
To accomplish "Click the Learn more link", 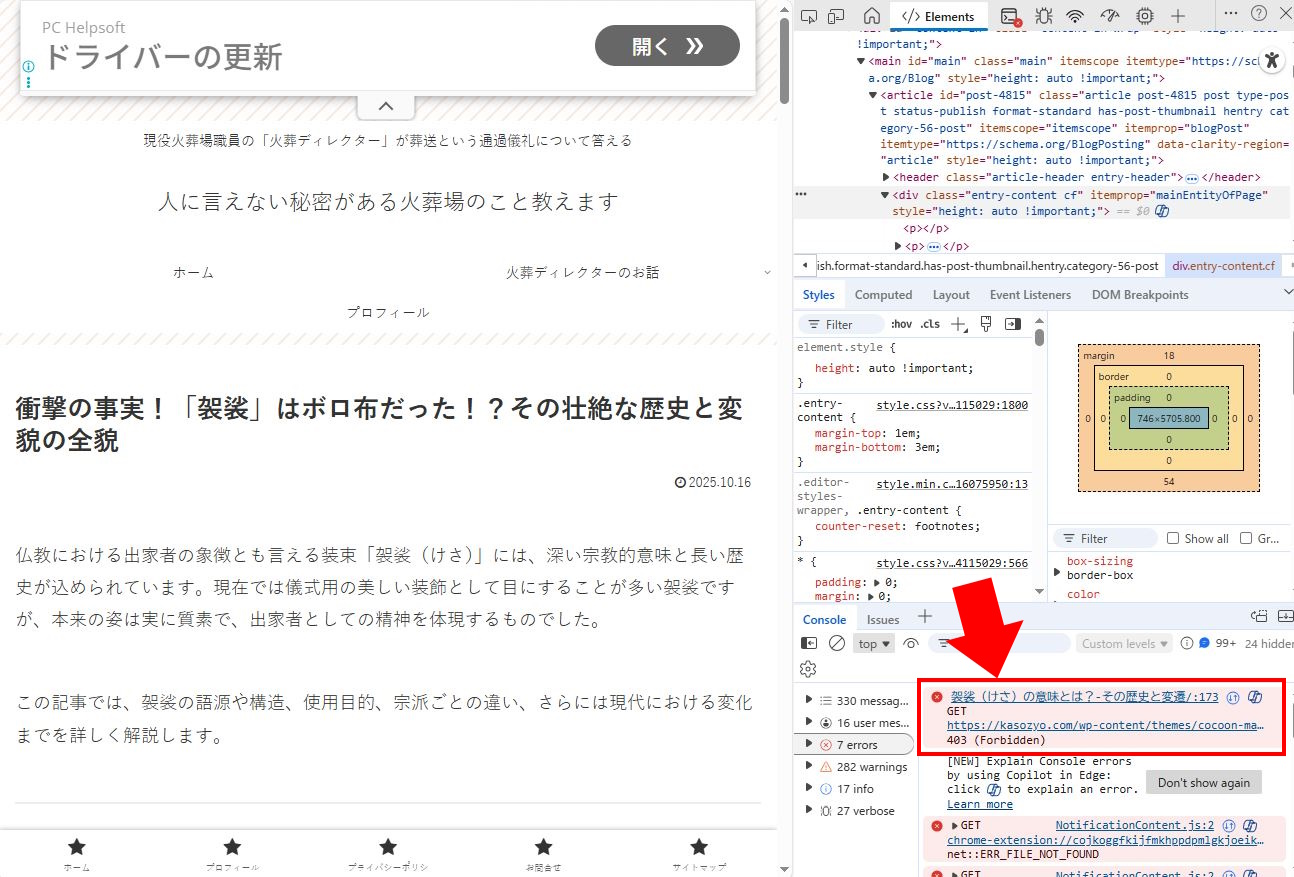I will (979, 804).
